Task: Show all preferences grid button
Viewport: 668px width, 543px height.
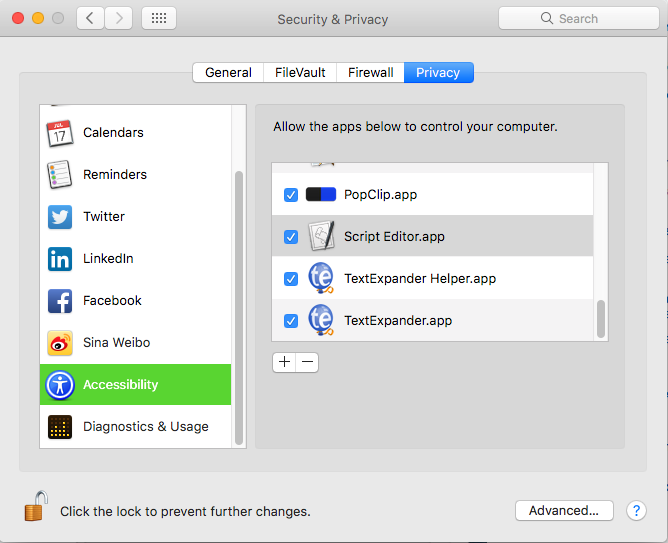Action: pos(159,18)
